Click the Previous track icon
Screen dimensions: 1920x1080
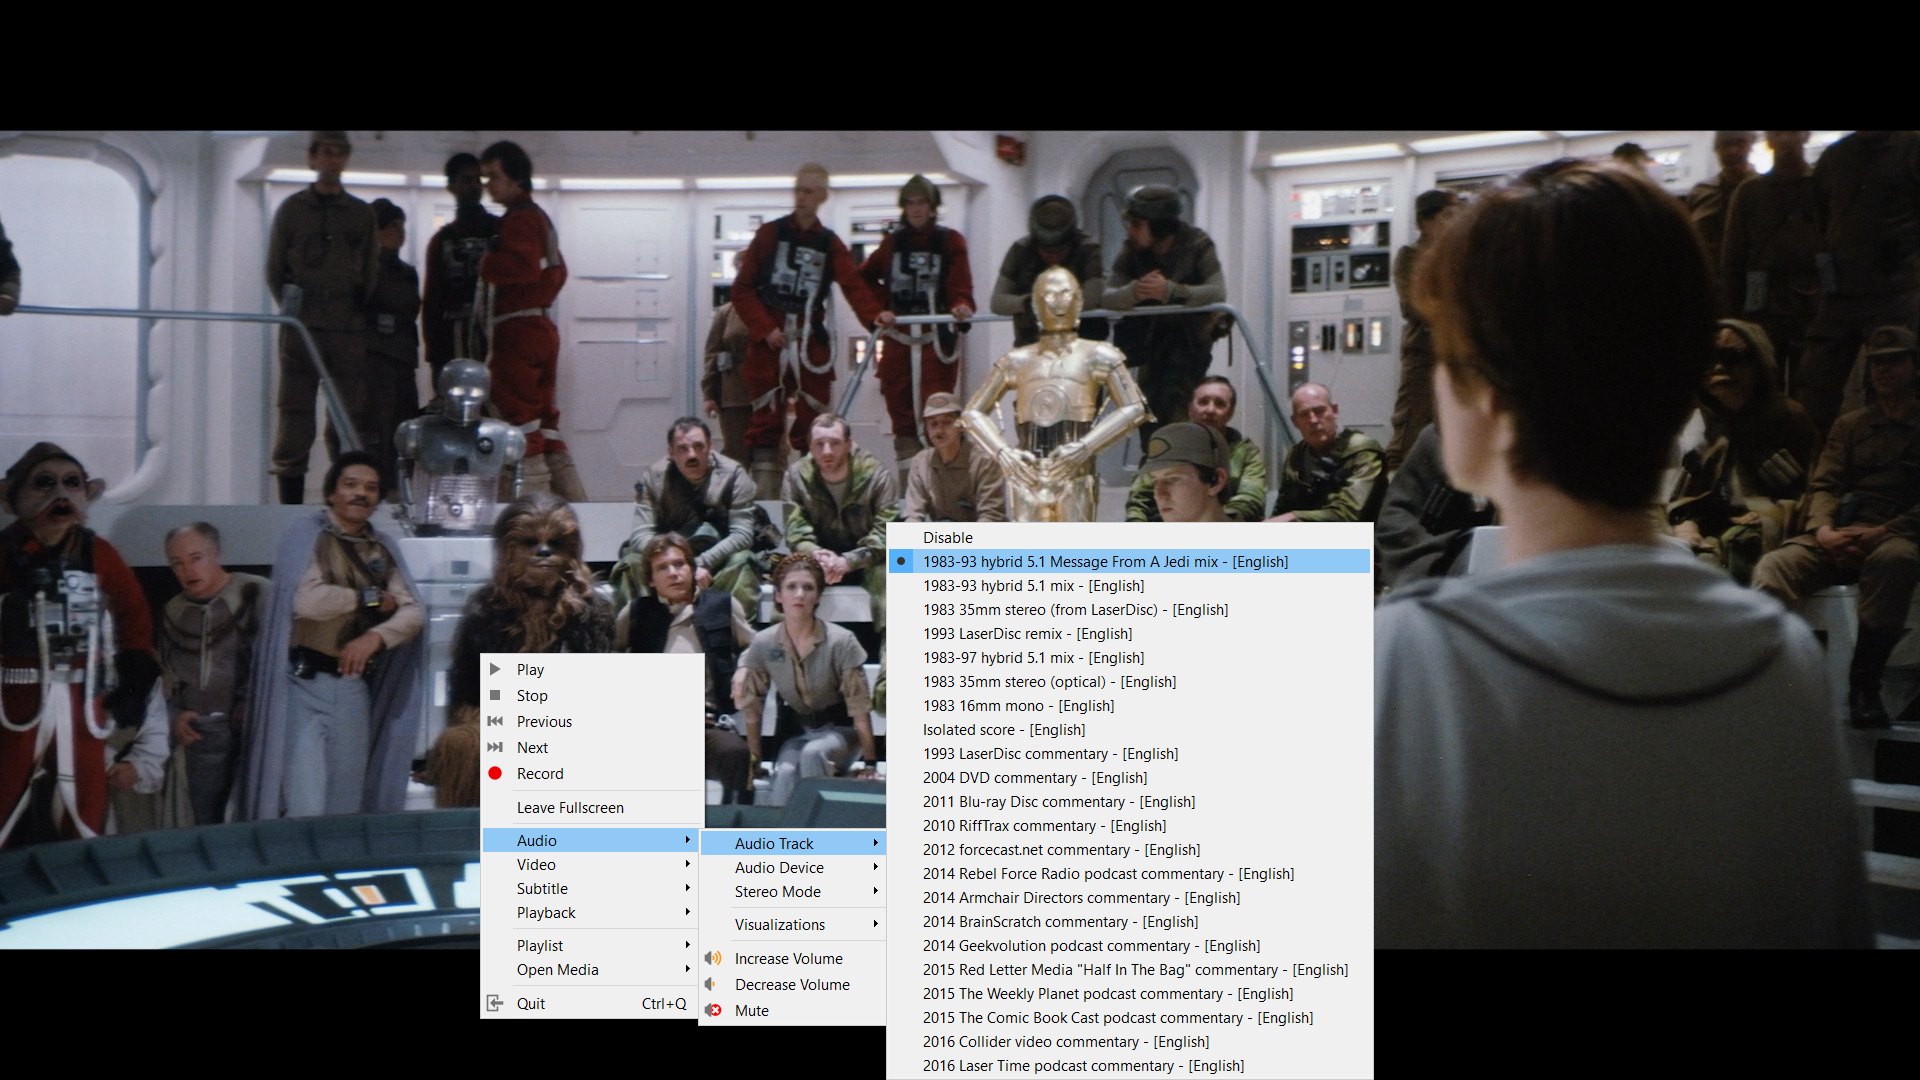495,721
